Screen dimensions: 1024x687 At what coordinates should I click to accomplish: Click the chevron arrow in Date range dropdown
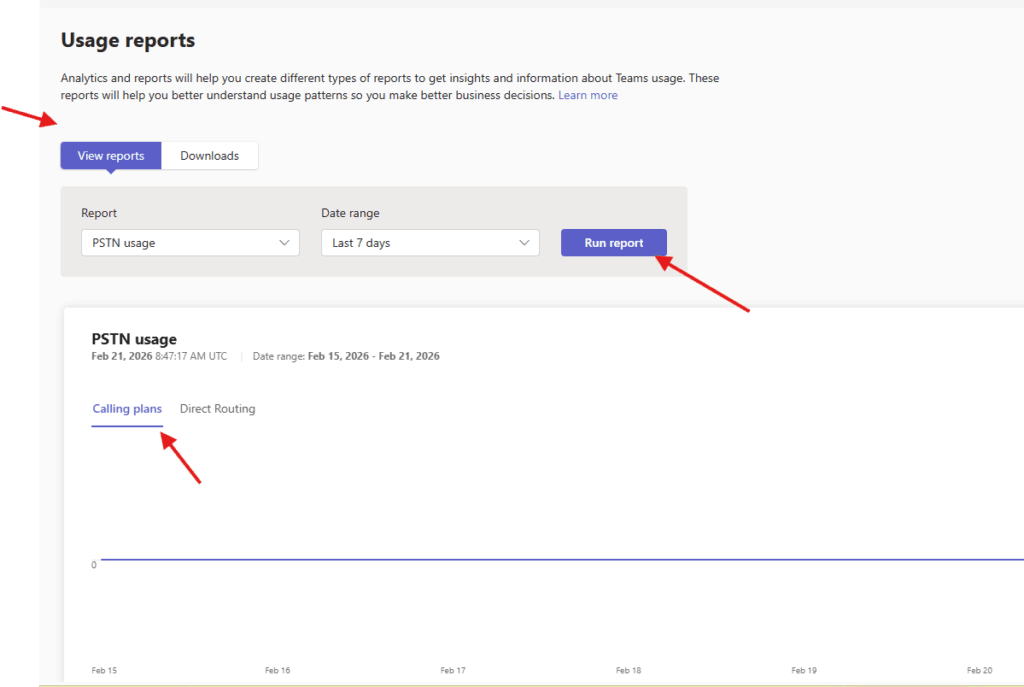(x=524, y=243)
